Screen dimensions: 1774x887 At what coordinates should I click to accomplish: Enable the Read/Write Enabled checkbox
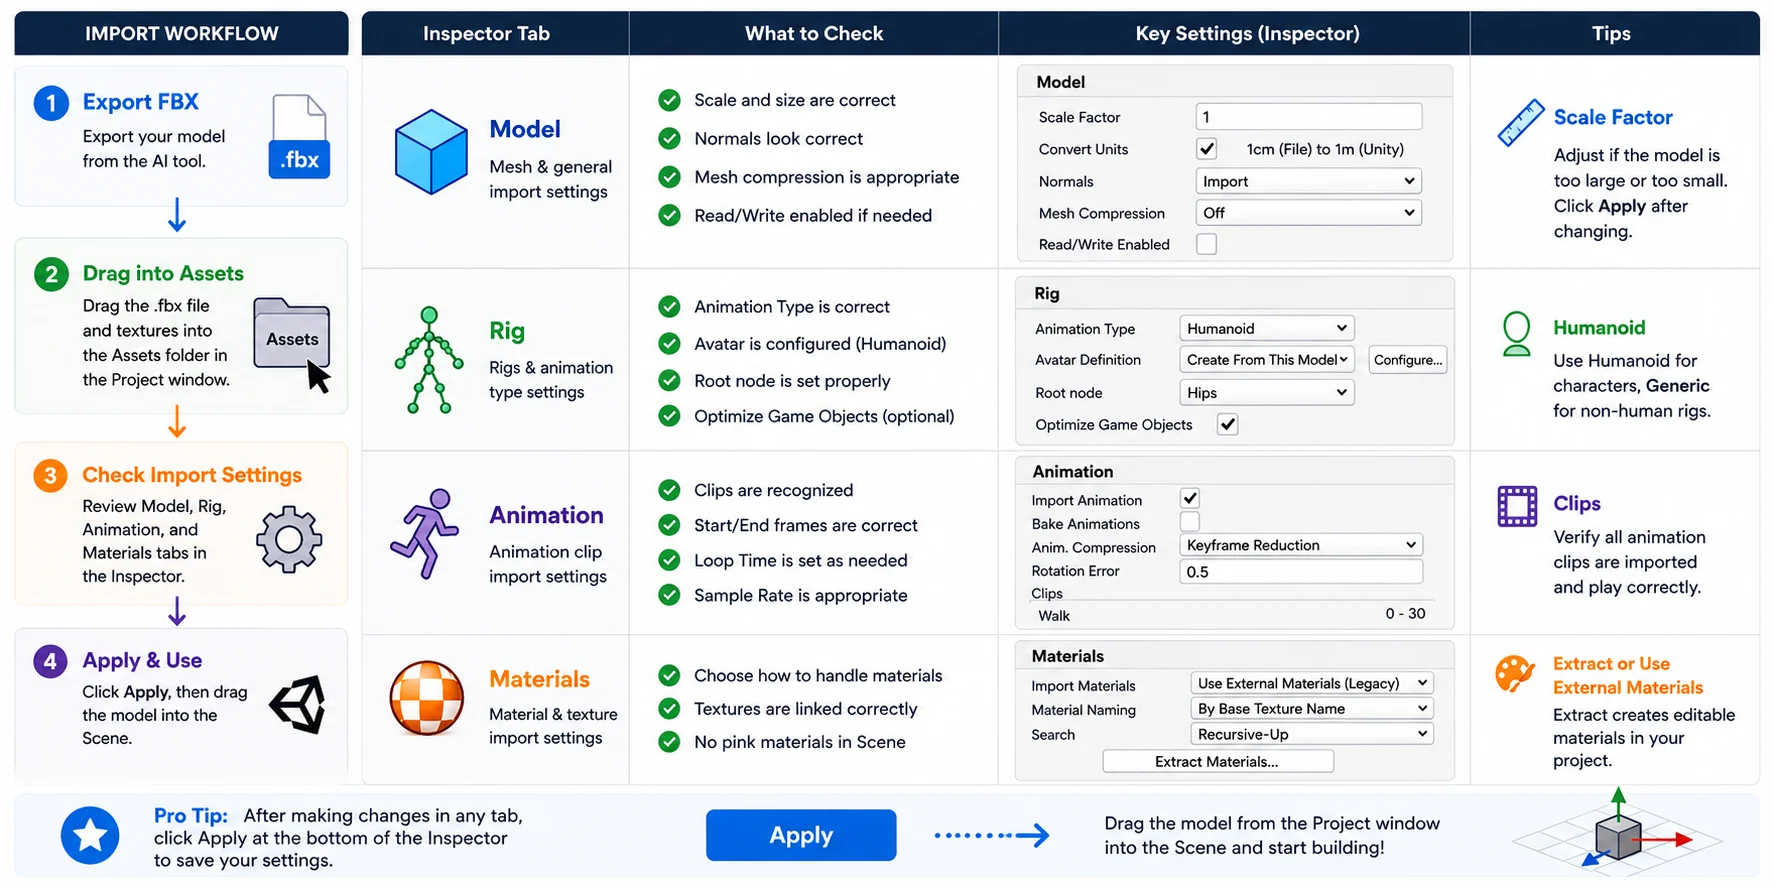[x=1207, y=244]
